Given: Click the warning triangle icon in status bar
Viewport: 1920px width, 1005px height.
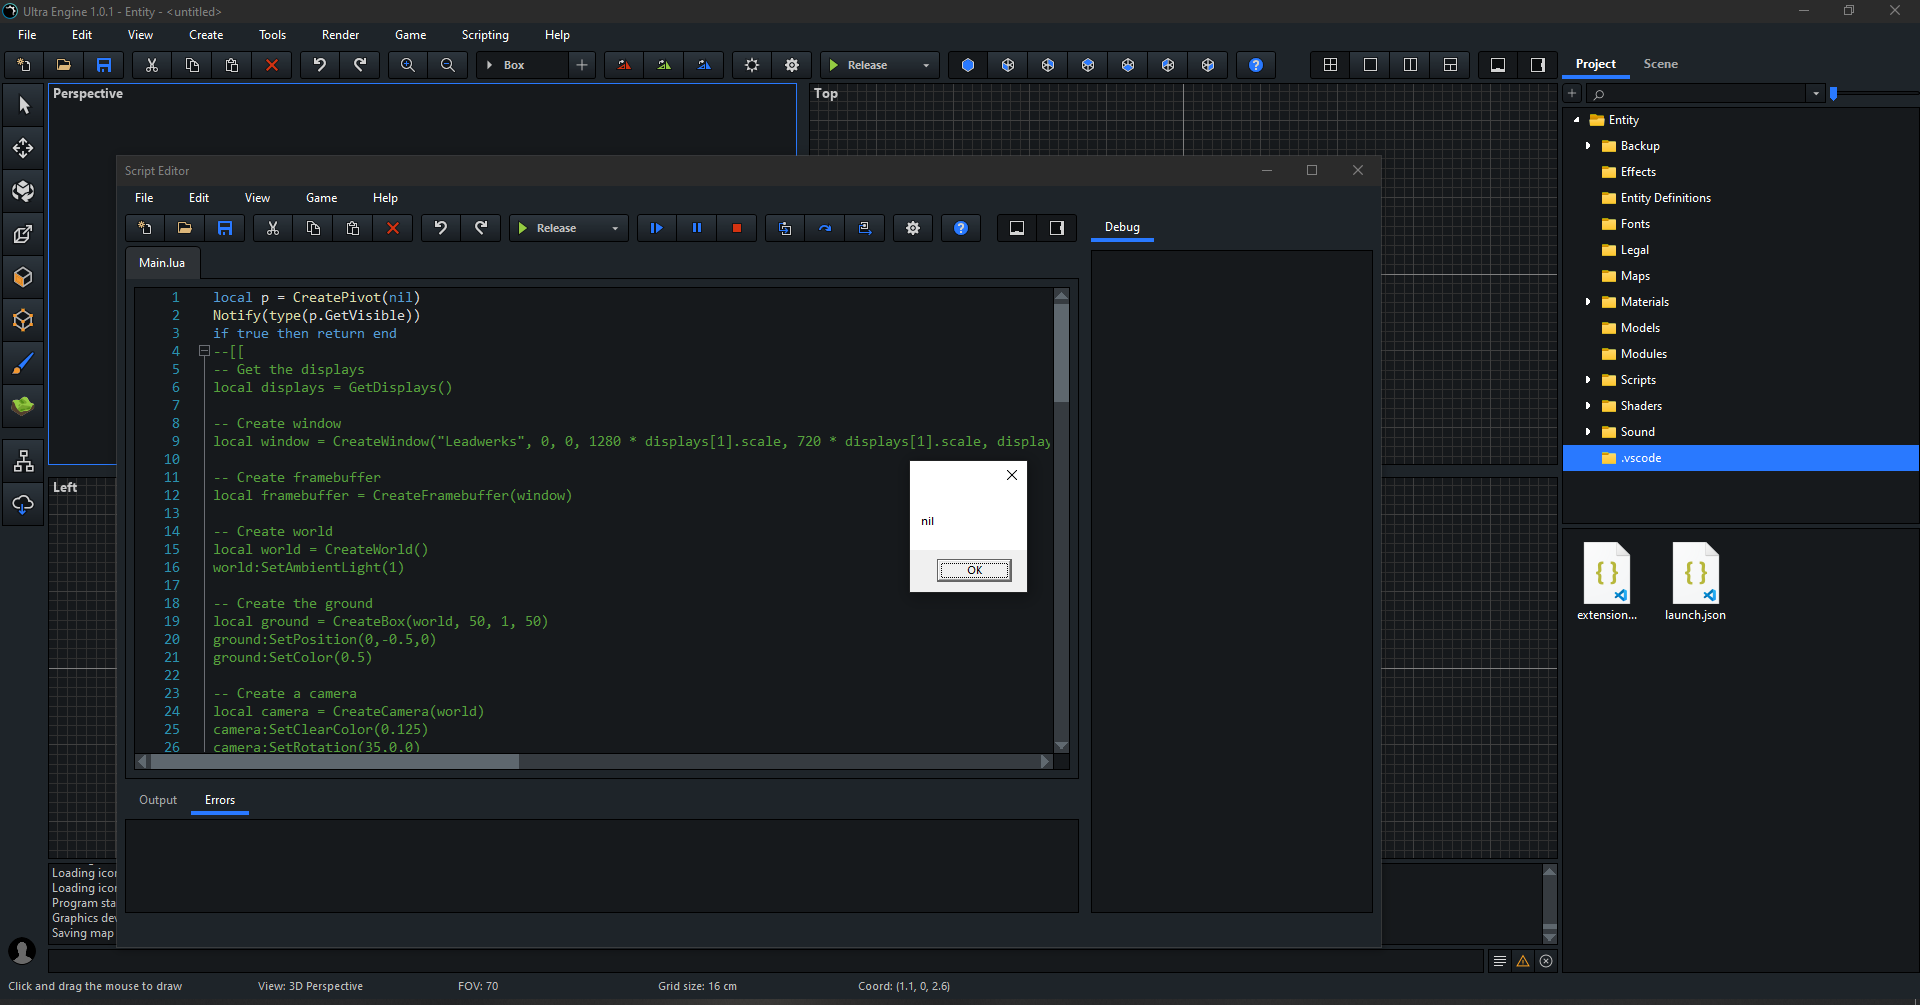Looking at the screenshot, I should click(x=1523, y=961).
